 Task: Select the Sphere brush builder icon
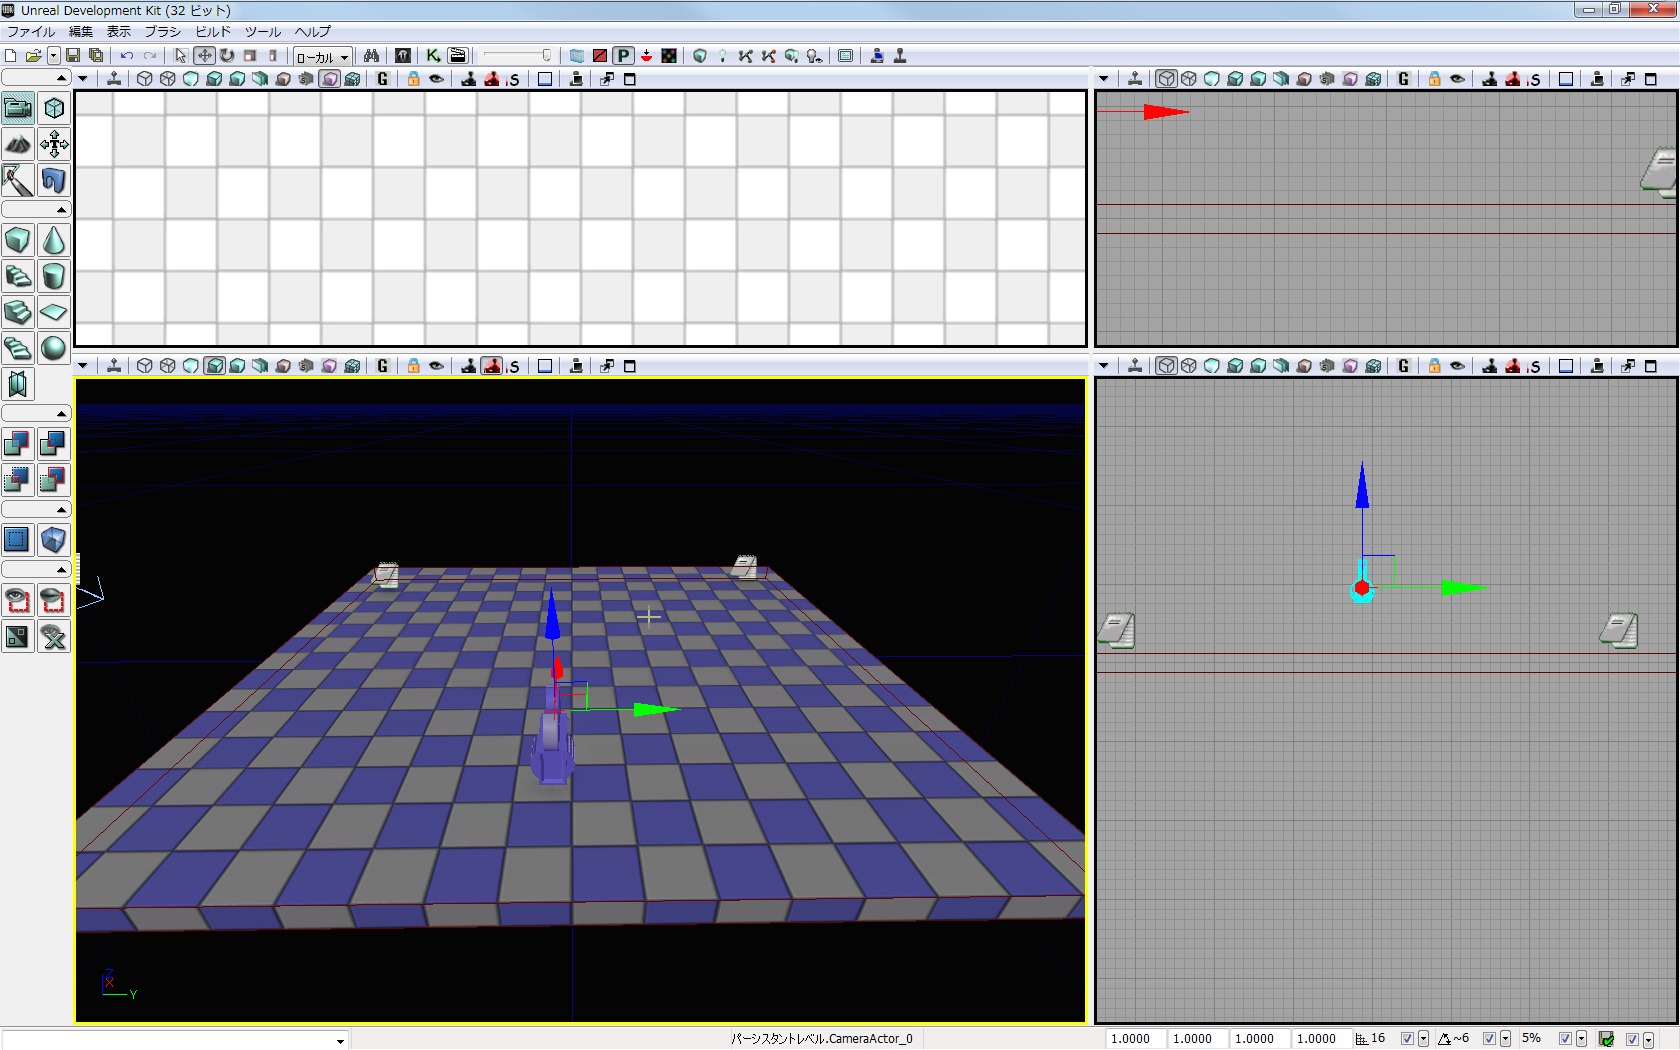[x=54, y=348]
